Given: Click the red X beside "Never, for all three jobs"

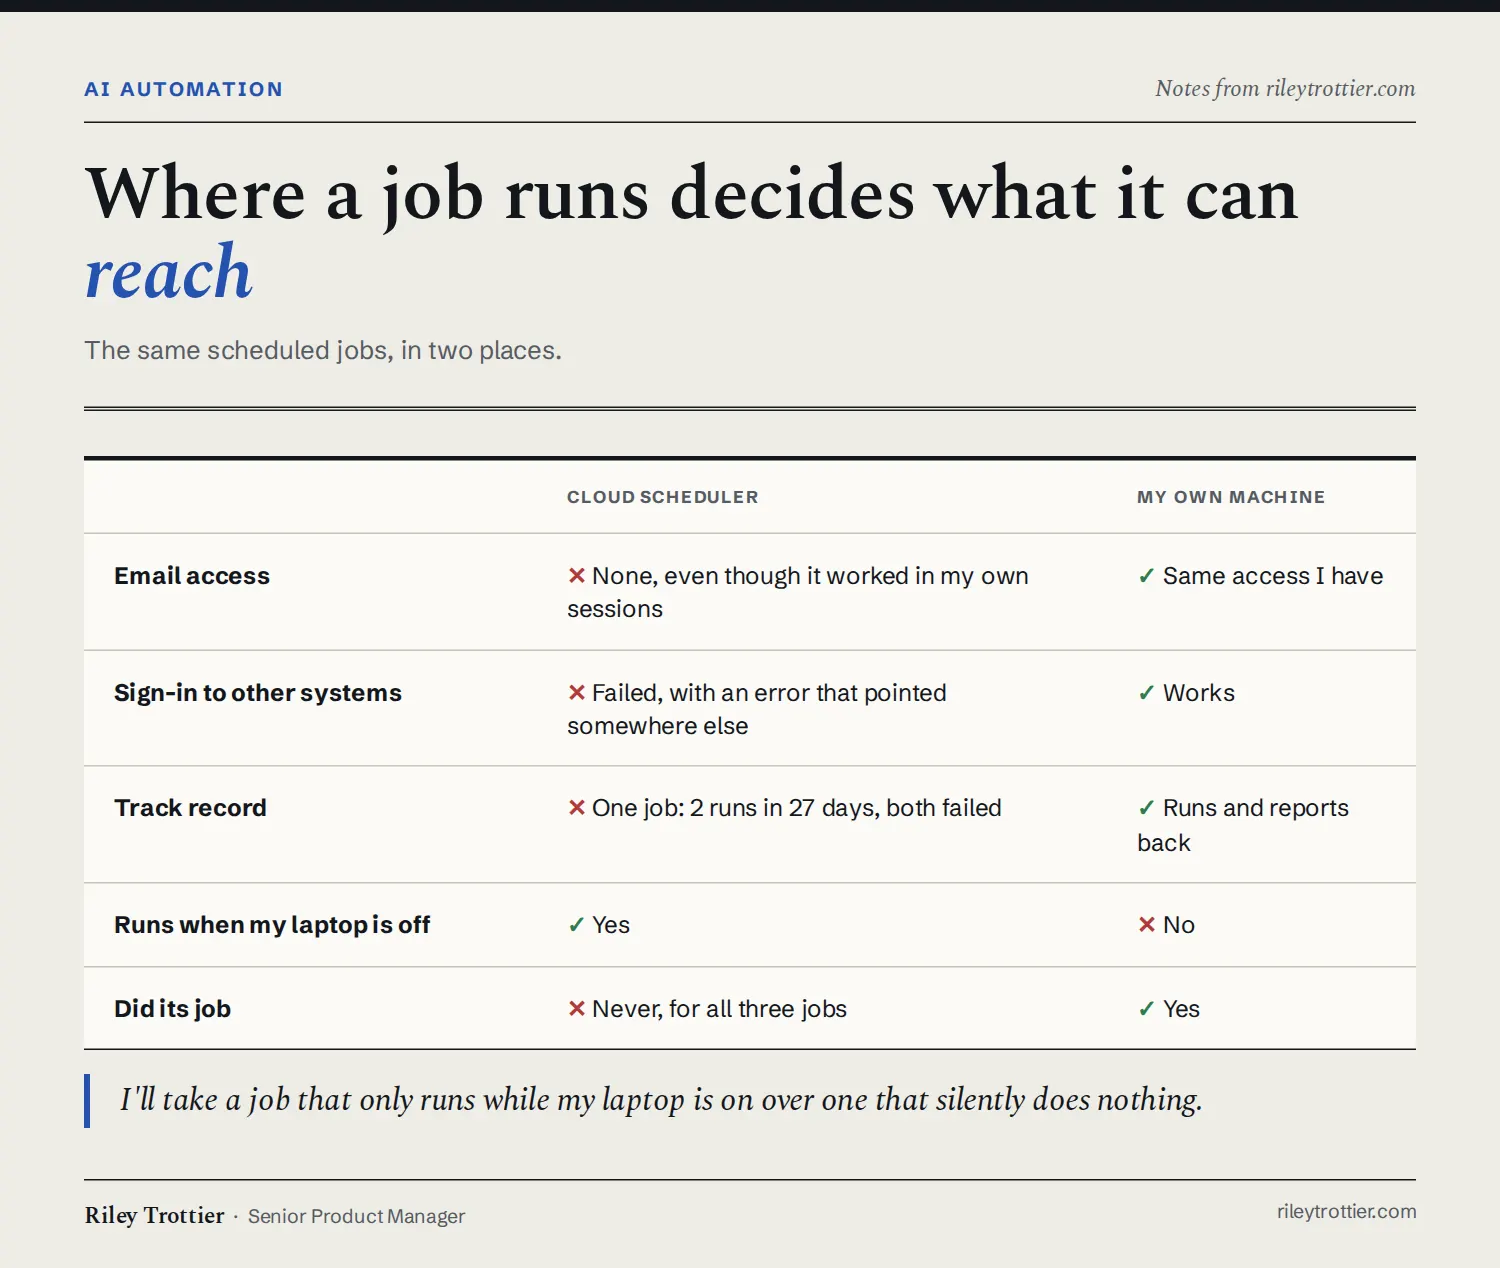Looking at the screenshot, I should (x=576, y=1009).
